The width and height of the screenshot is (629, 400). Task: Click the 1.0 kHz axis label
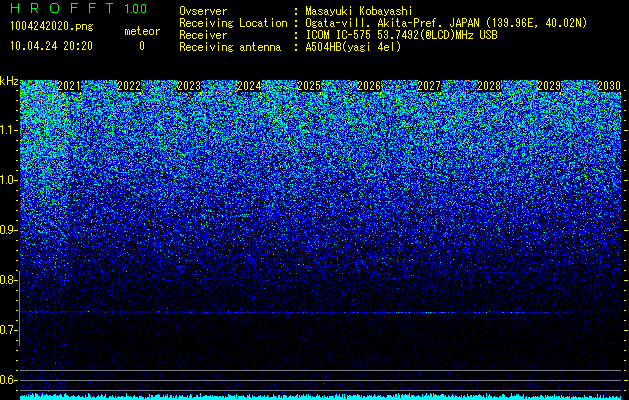[x=8, y=180]
